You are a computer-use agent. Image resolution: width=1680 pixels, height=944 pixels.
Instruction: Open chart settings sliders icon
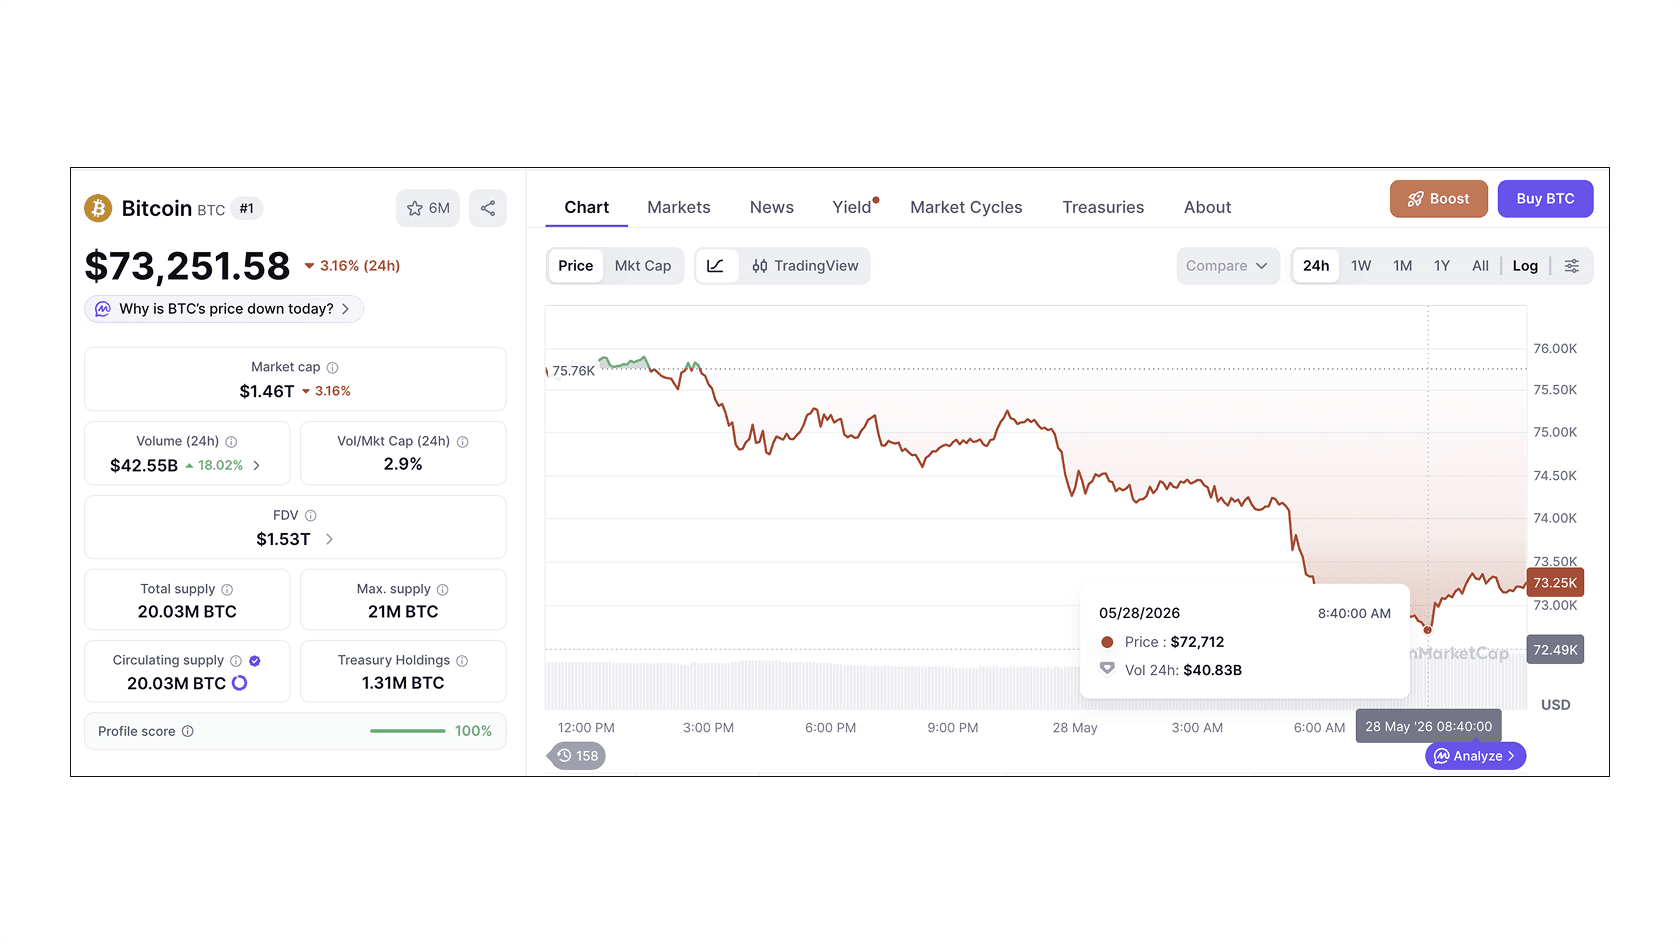coord(1572,266)
